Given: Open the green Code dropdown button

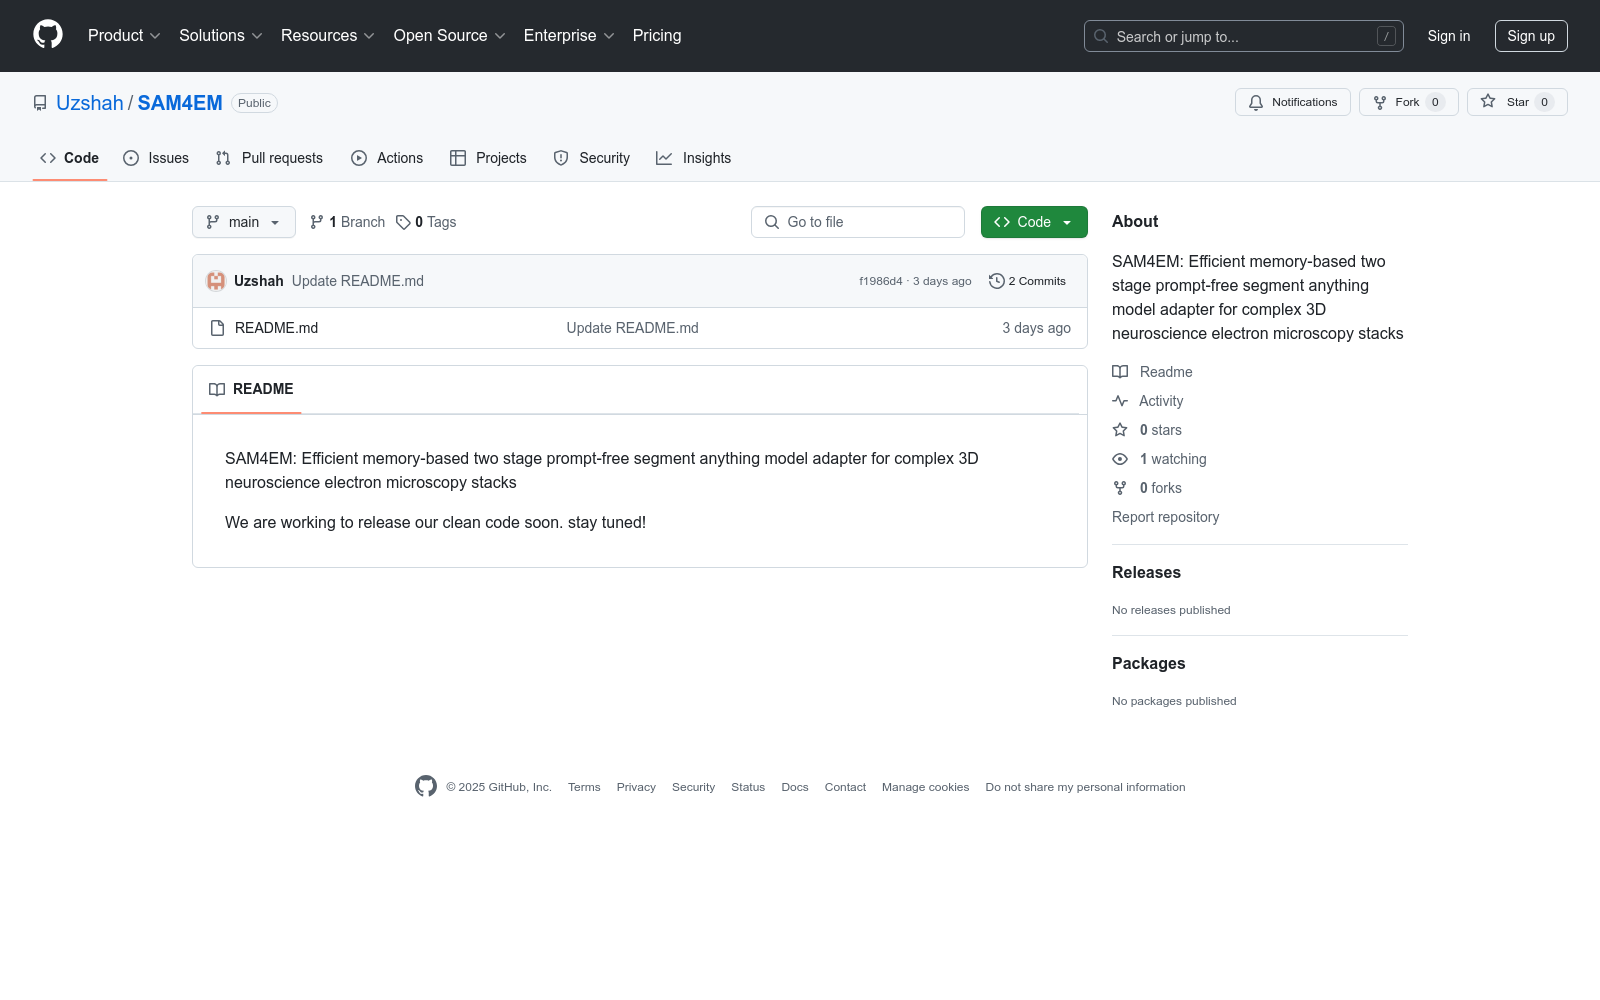Looking at the screenshot, I should [x=1034, y=222].
